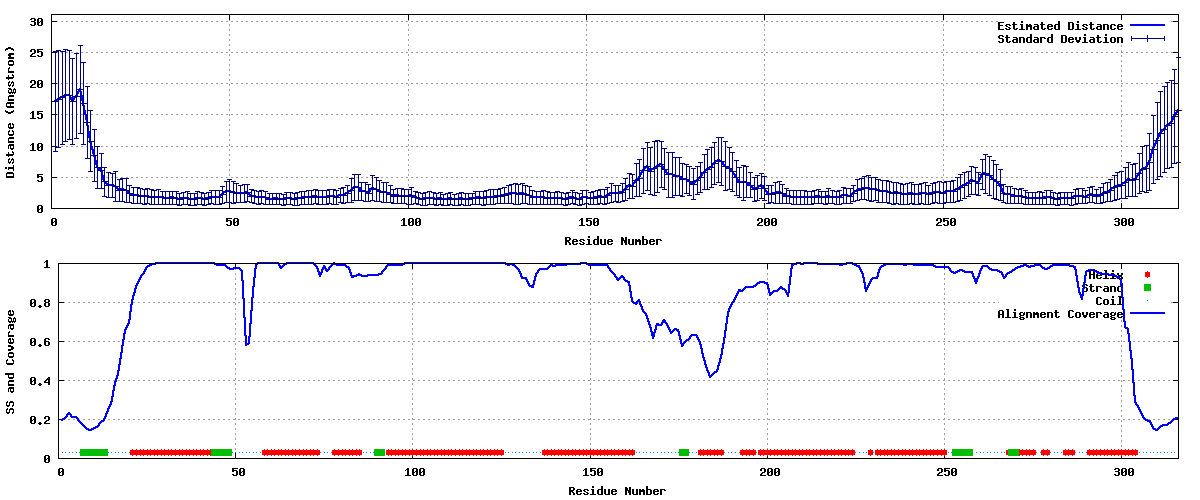Viewport: 1200px width, 500px height.
Task: Click the lower chart's Residue Number axis title
Action: (x=617, y=491)
